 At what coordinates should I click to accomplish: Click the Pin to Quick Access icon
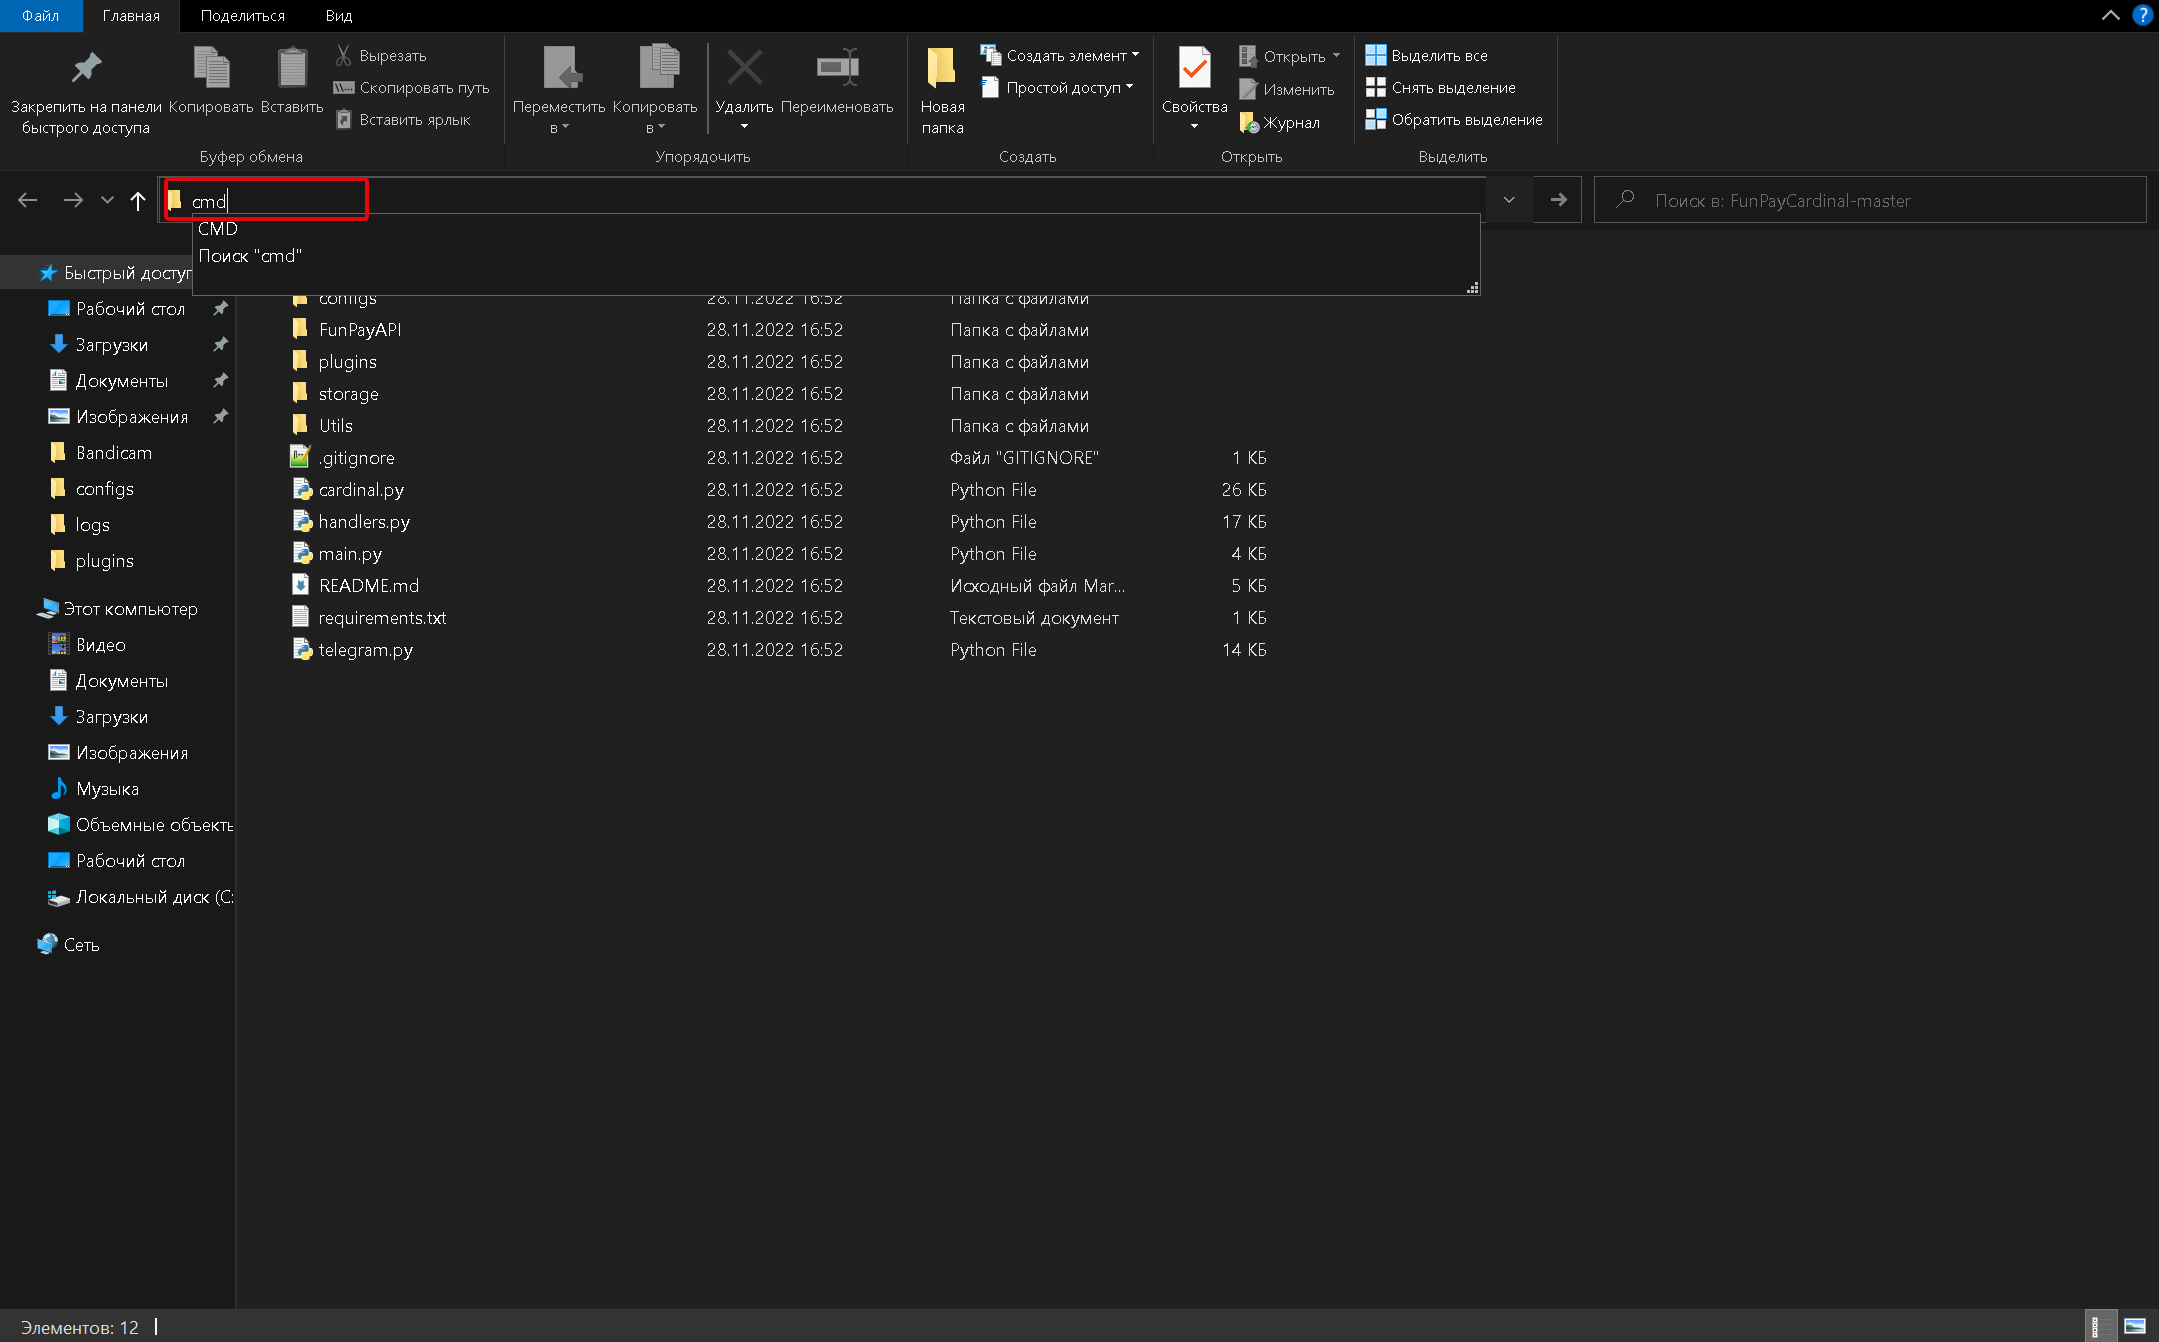click(x=86, y=69)
